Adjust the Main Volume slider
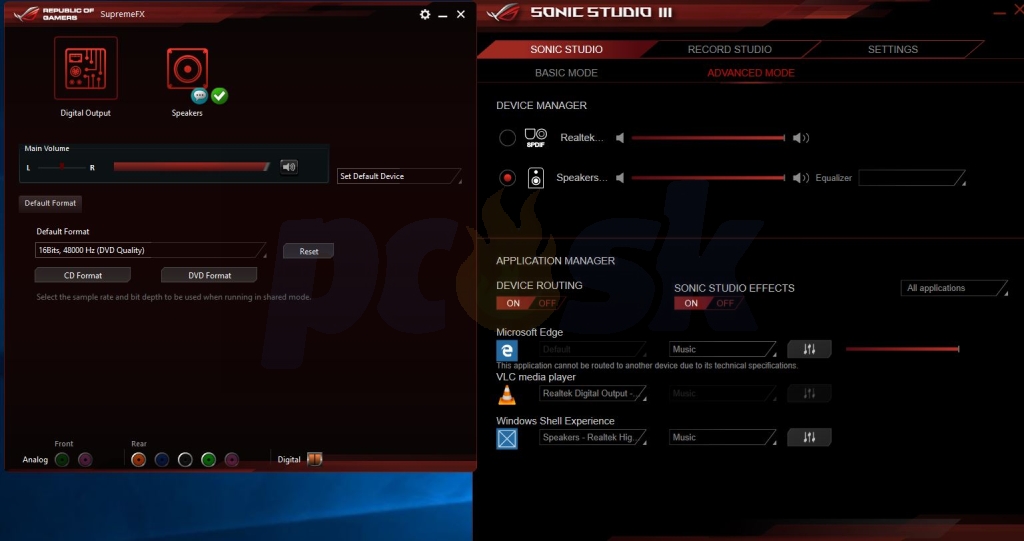 (x=192, y=167)
